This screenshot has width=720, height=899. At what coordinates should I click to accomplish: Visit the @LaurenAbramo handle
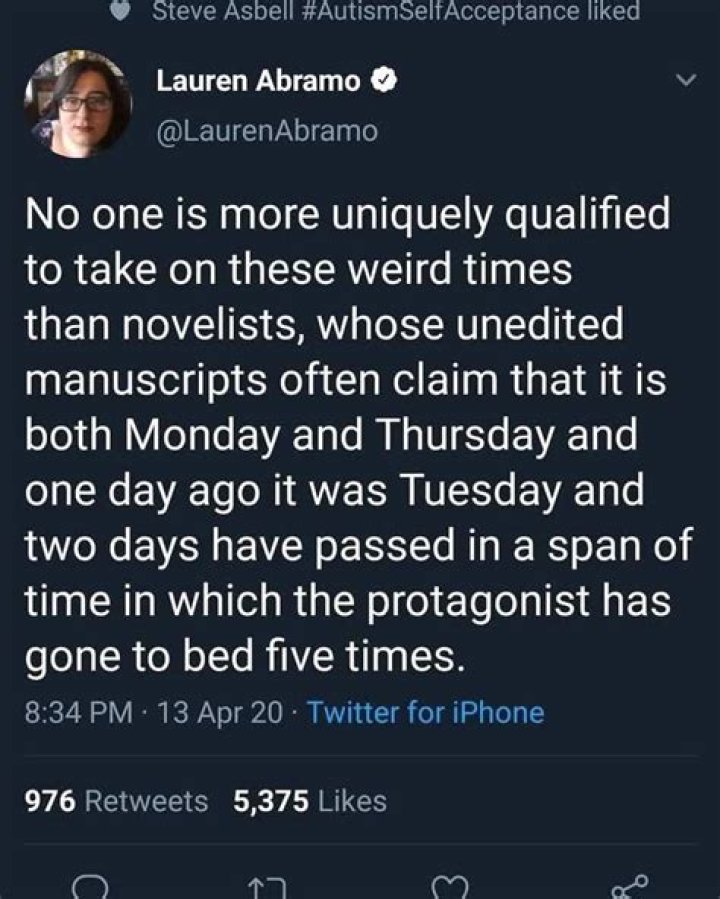[267, 131]
